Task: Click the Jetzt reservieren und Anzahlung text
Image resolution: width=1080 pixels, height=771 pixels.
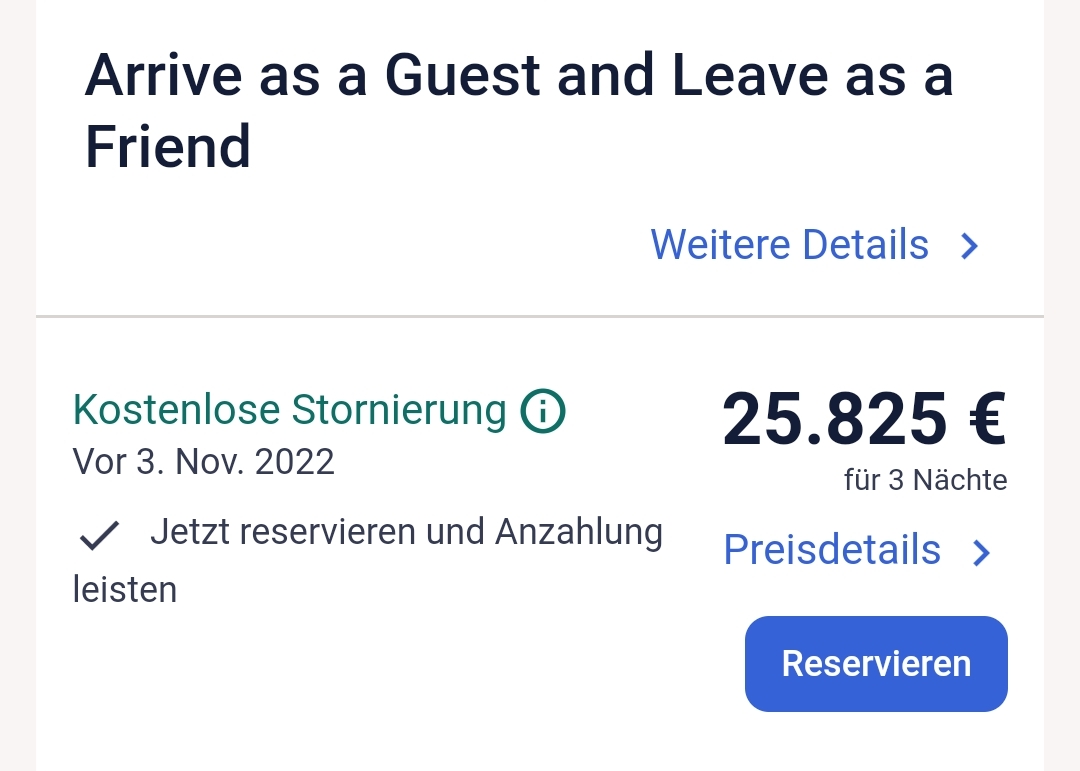Action: [406, 532]
